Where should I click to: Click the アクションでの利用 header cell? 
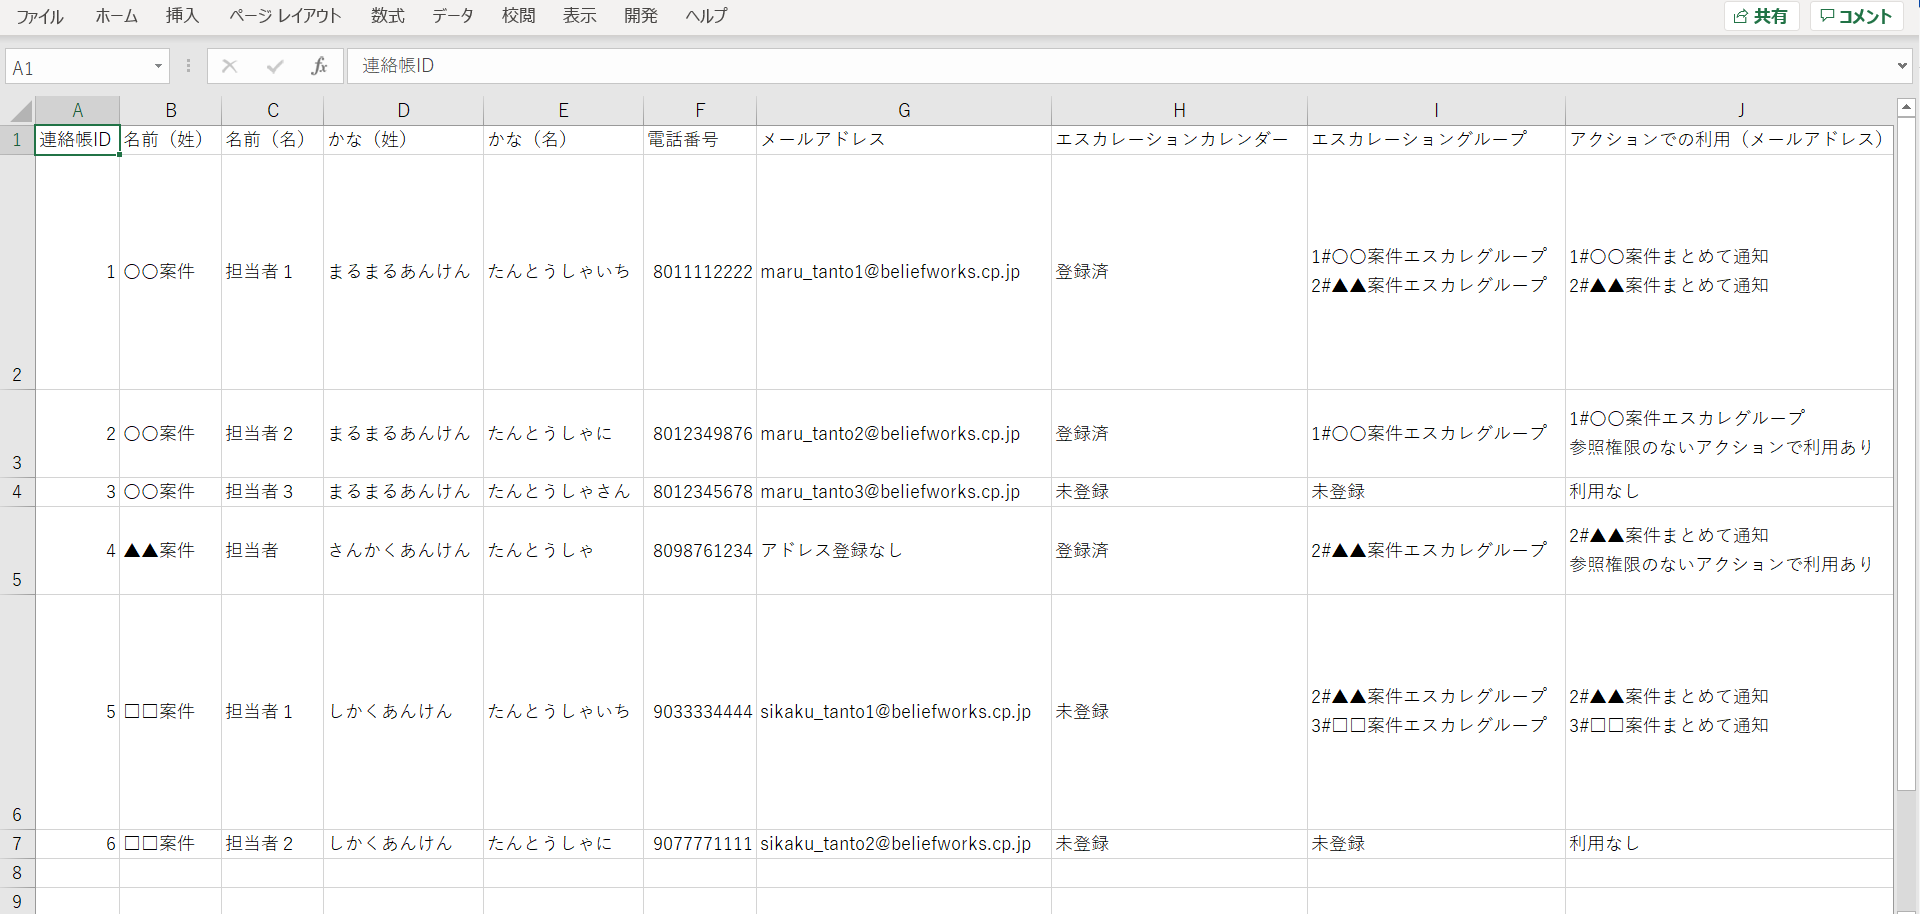click(x=1729, y=140)
